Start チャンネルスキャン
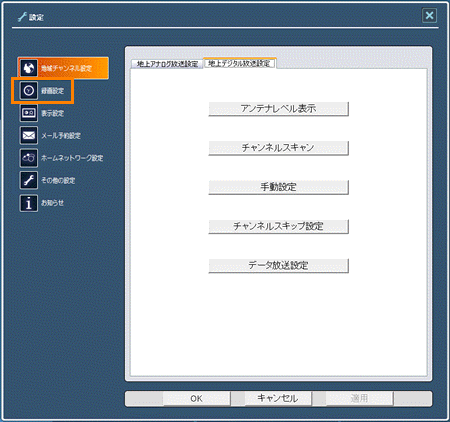Image resolution: width=450 pixels, height=422 pixels. click(x=279, y=148)
